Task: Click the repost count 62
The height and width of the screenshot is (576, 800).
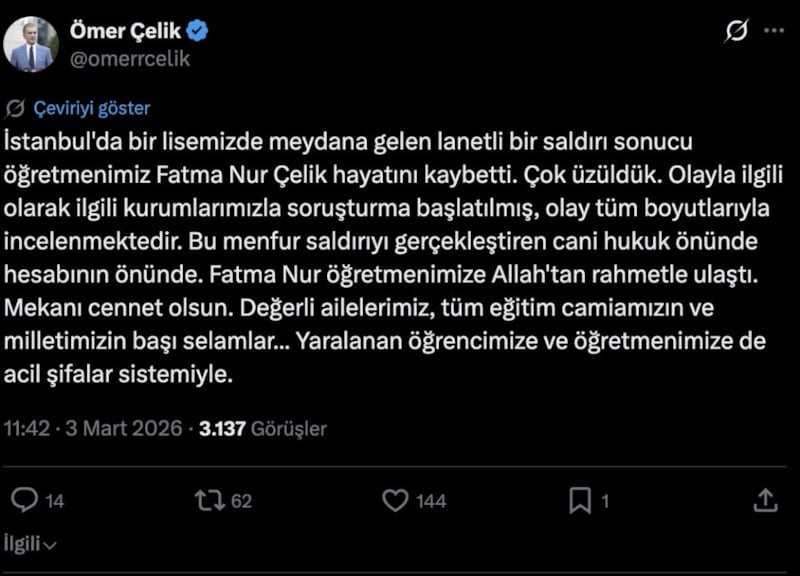Action: (x=241, y=501)
